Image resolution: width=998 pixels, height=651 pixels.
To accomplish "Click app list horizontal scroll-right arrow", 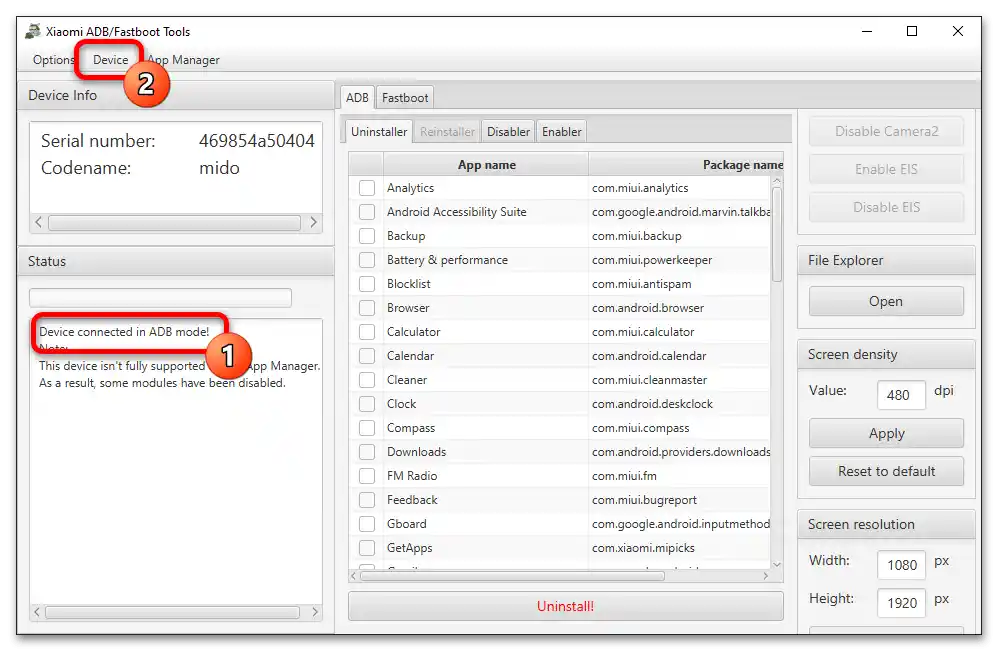I will click(x=766, y=576).
